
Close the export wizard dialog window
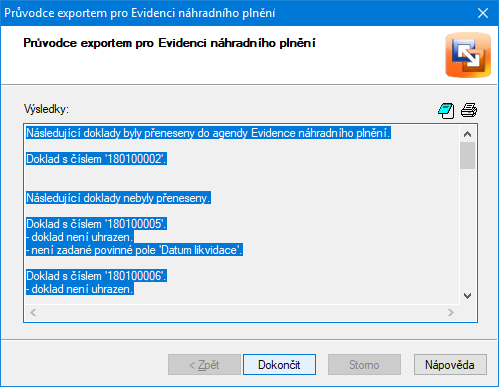click(483, 13)
